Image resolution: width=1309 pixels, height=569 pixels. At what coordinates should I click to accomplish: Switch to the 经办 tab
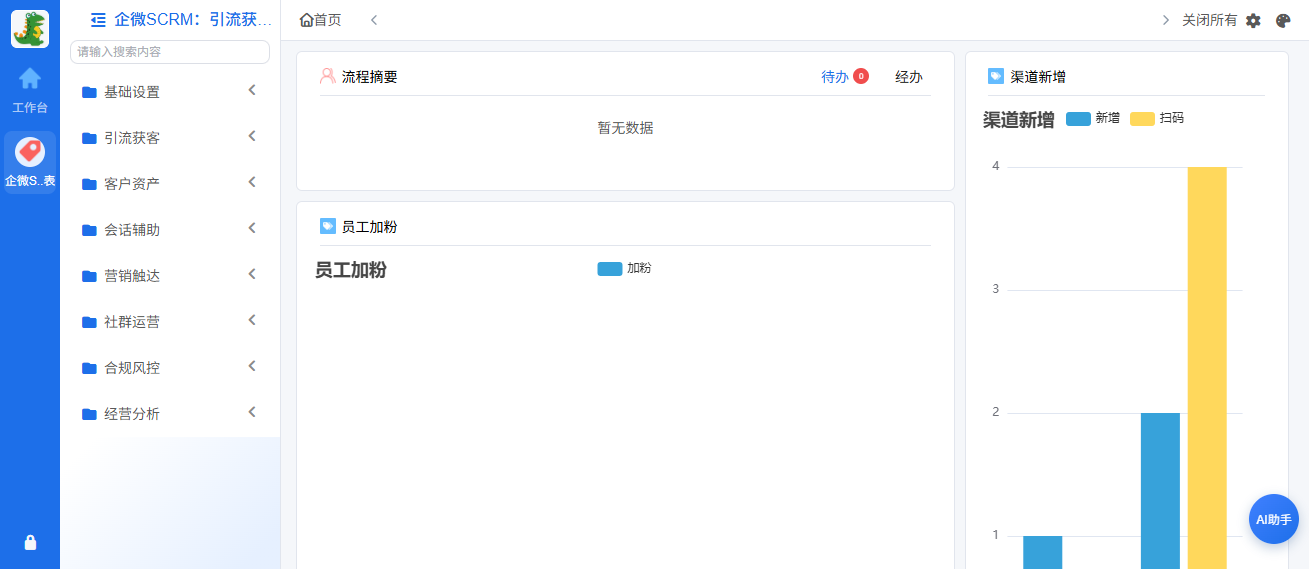tap(909, 77)
